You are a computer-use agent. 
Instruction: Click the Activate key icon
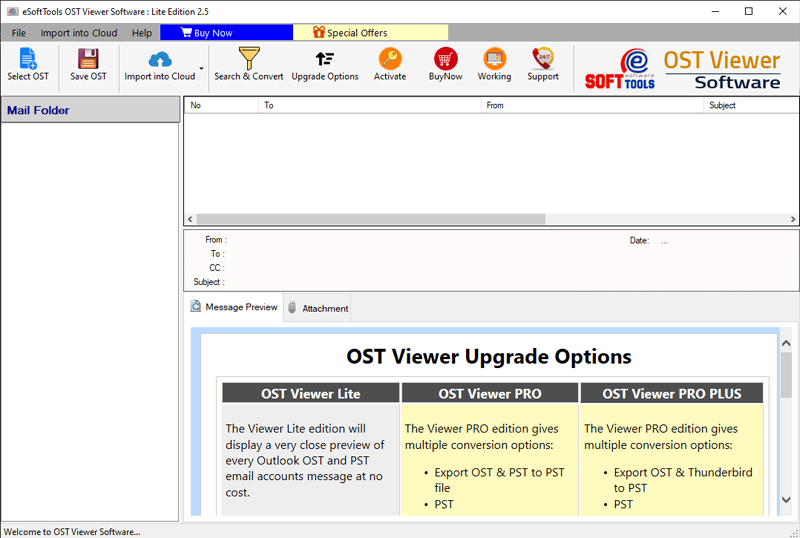coord(390,59)
